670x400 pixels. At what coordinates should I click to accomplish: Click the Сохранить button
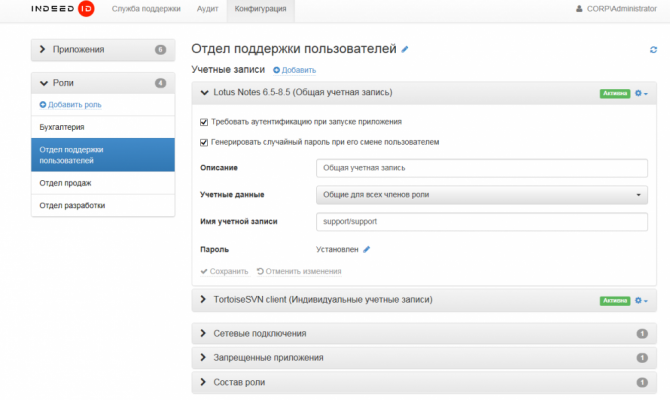click(x=224, y=271)
